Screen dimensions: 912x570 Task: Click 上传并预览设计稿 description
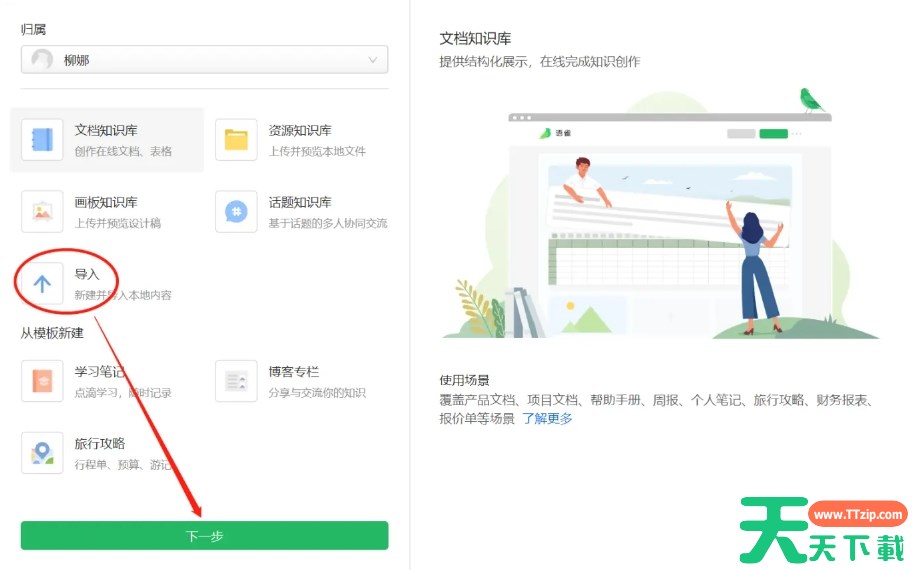click(x=117, y=223)
